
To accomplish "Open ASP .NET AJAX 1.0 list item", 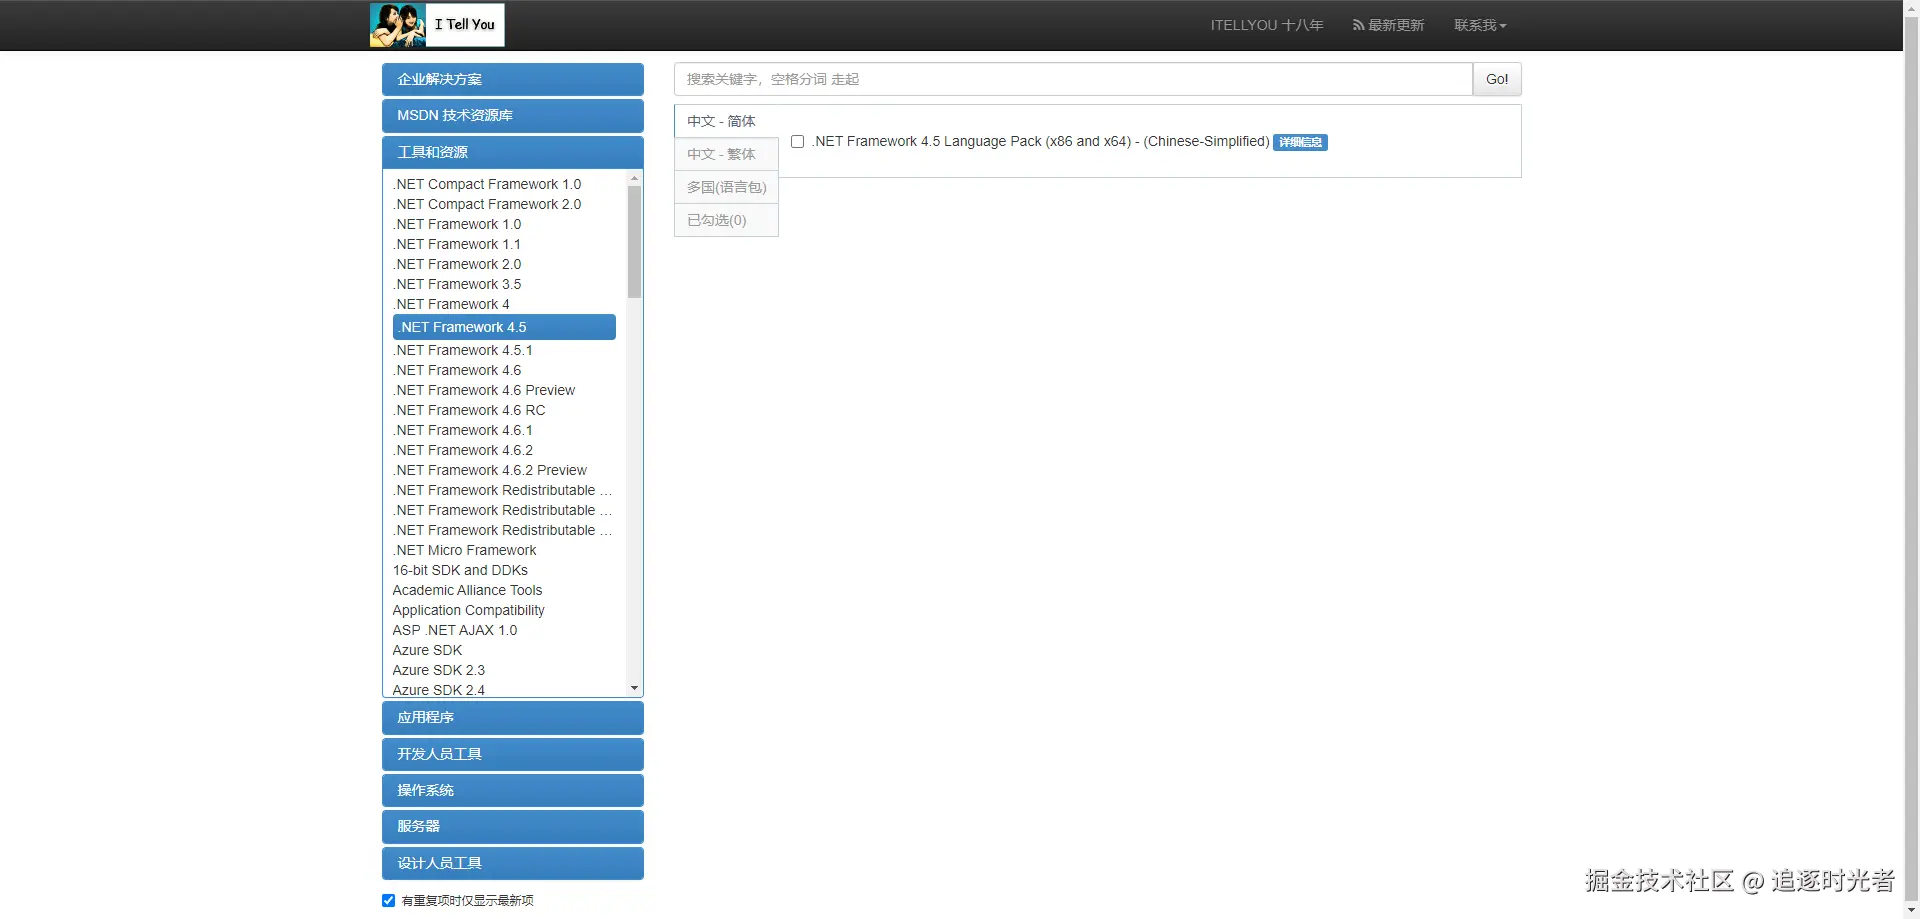I will 455,630.
